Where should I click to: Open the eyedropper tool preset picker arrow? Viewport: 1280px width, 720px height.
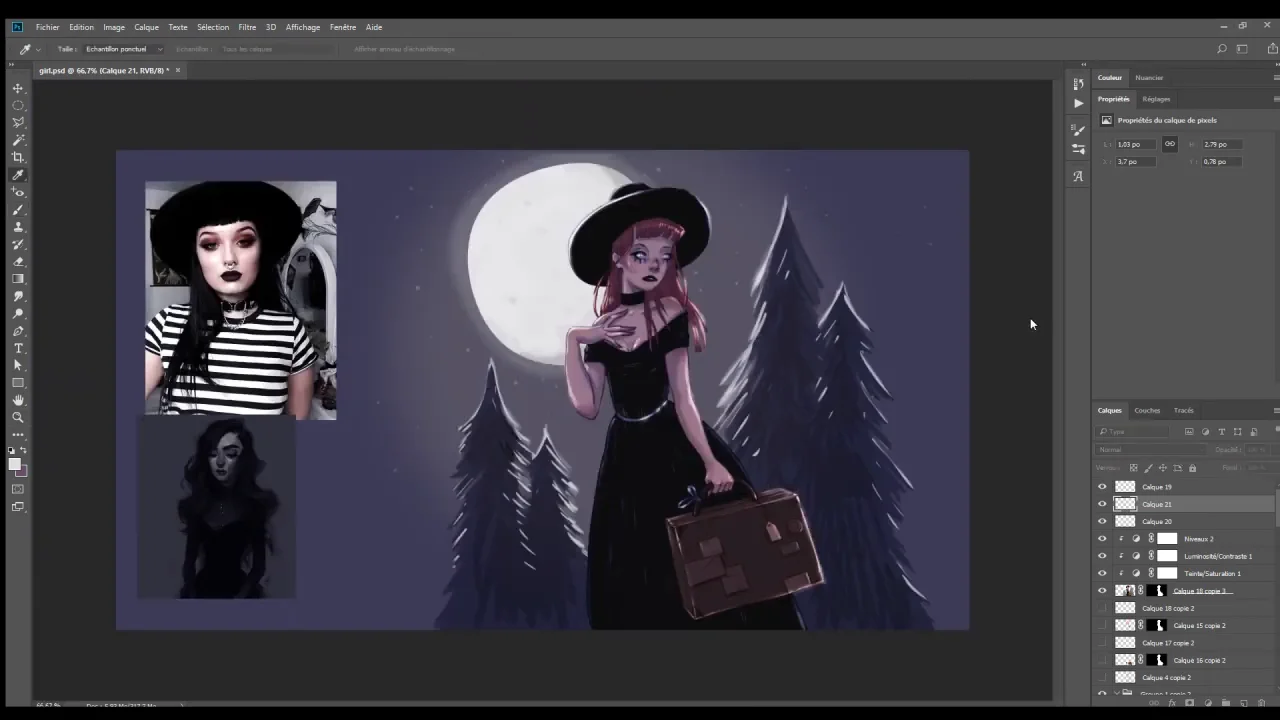(x=38, y=49)
